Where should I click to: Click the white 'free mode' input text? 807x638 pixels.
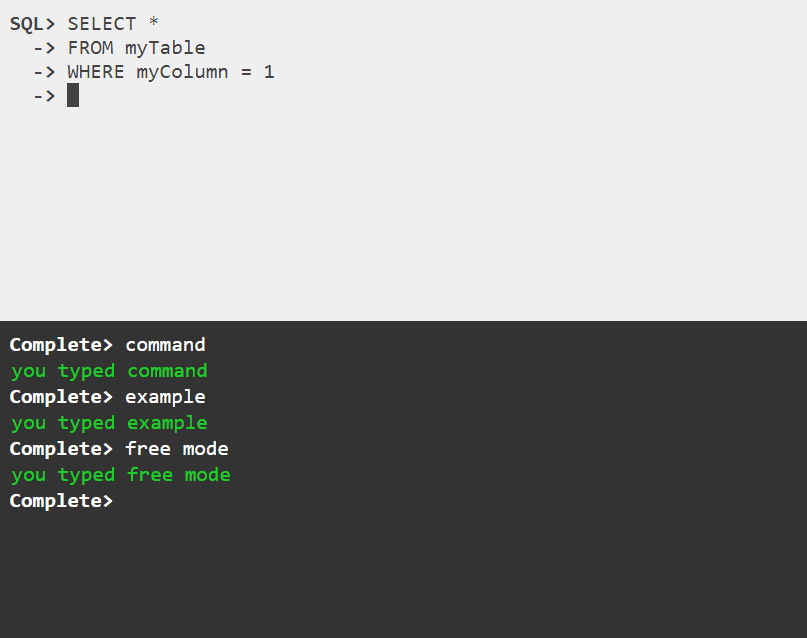[177, 449]
